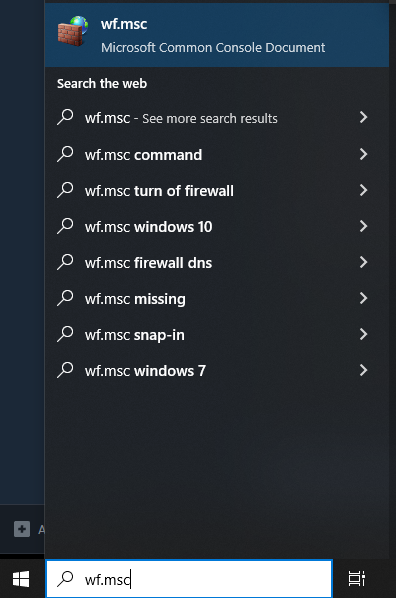Viewport: 396px width, 598px height.
Task: Expand chevron for 'wf.msc windows 10'
Action: click(x=364, y=226)
